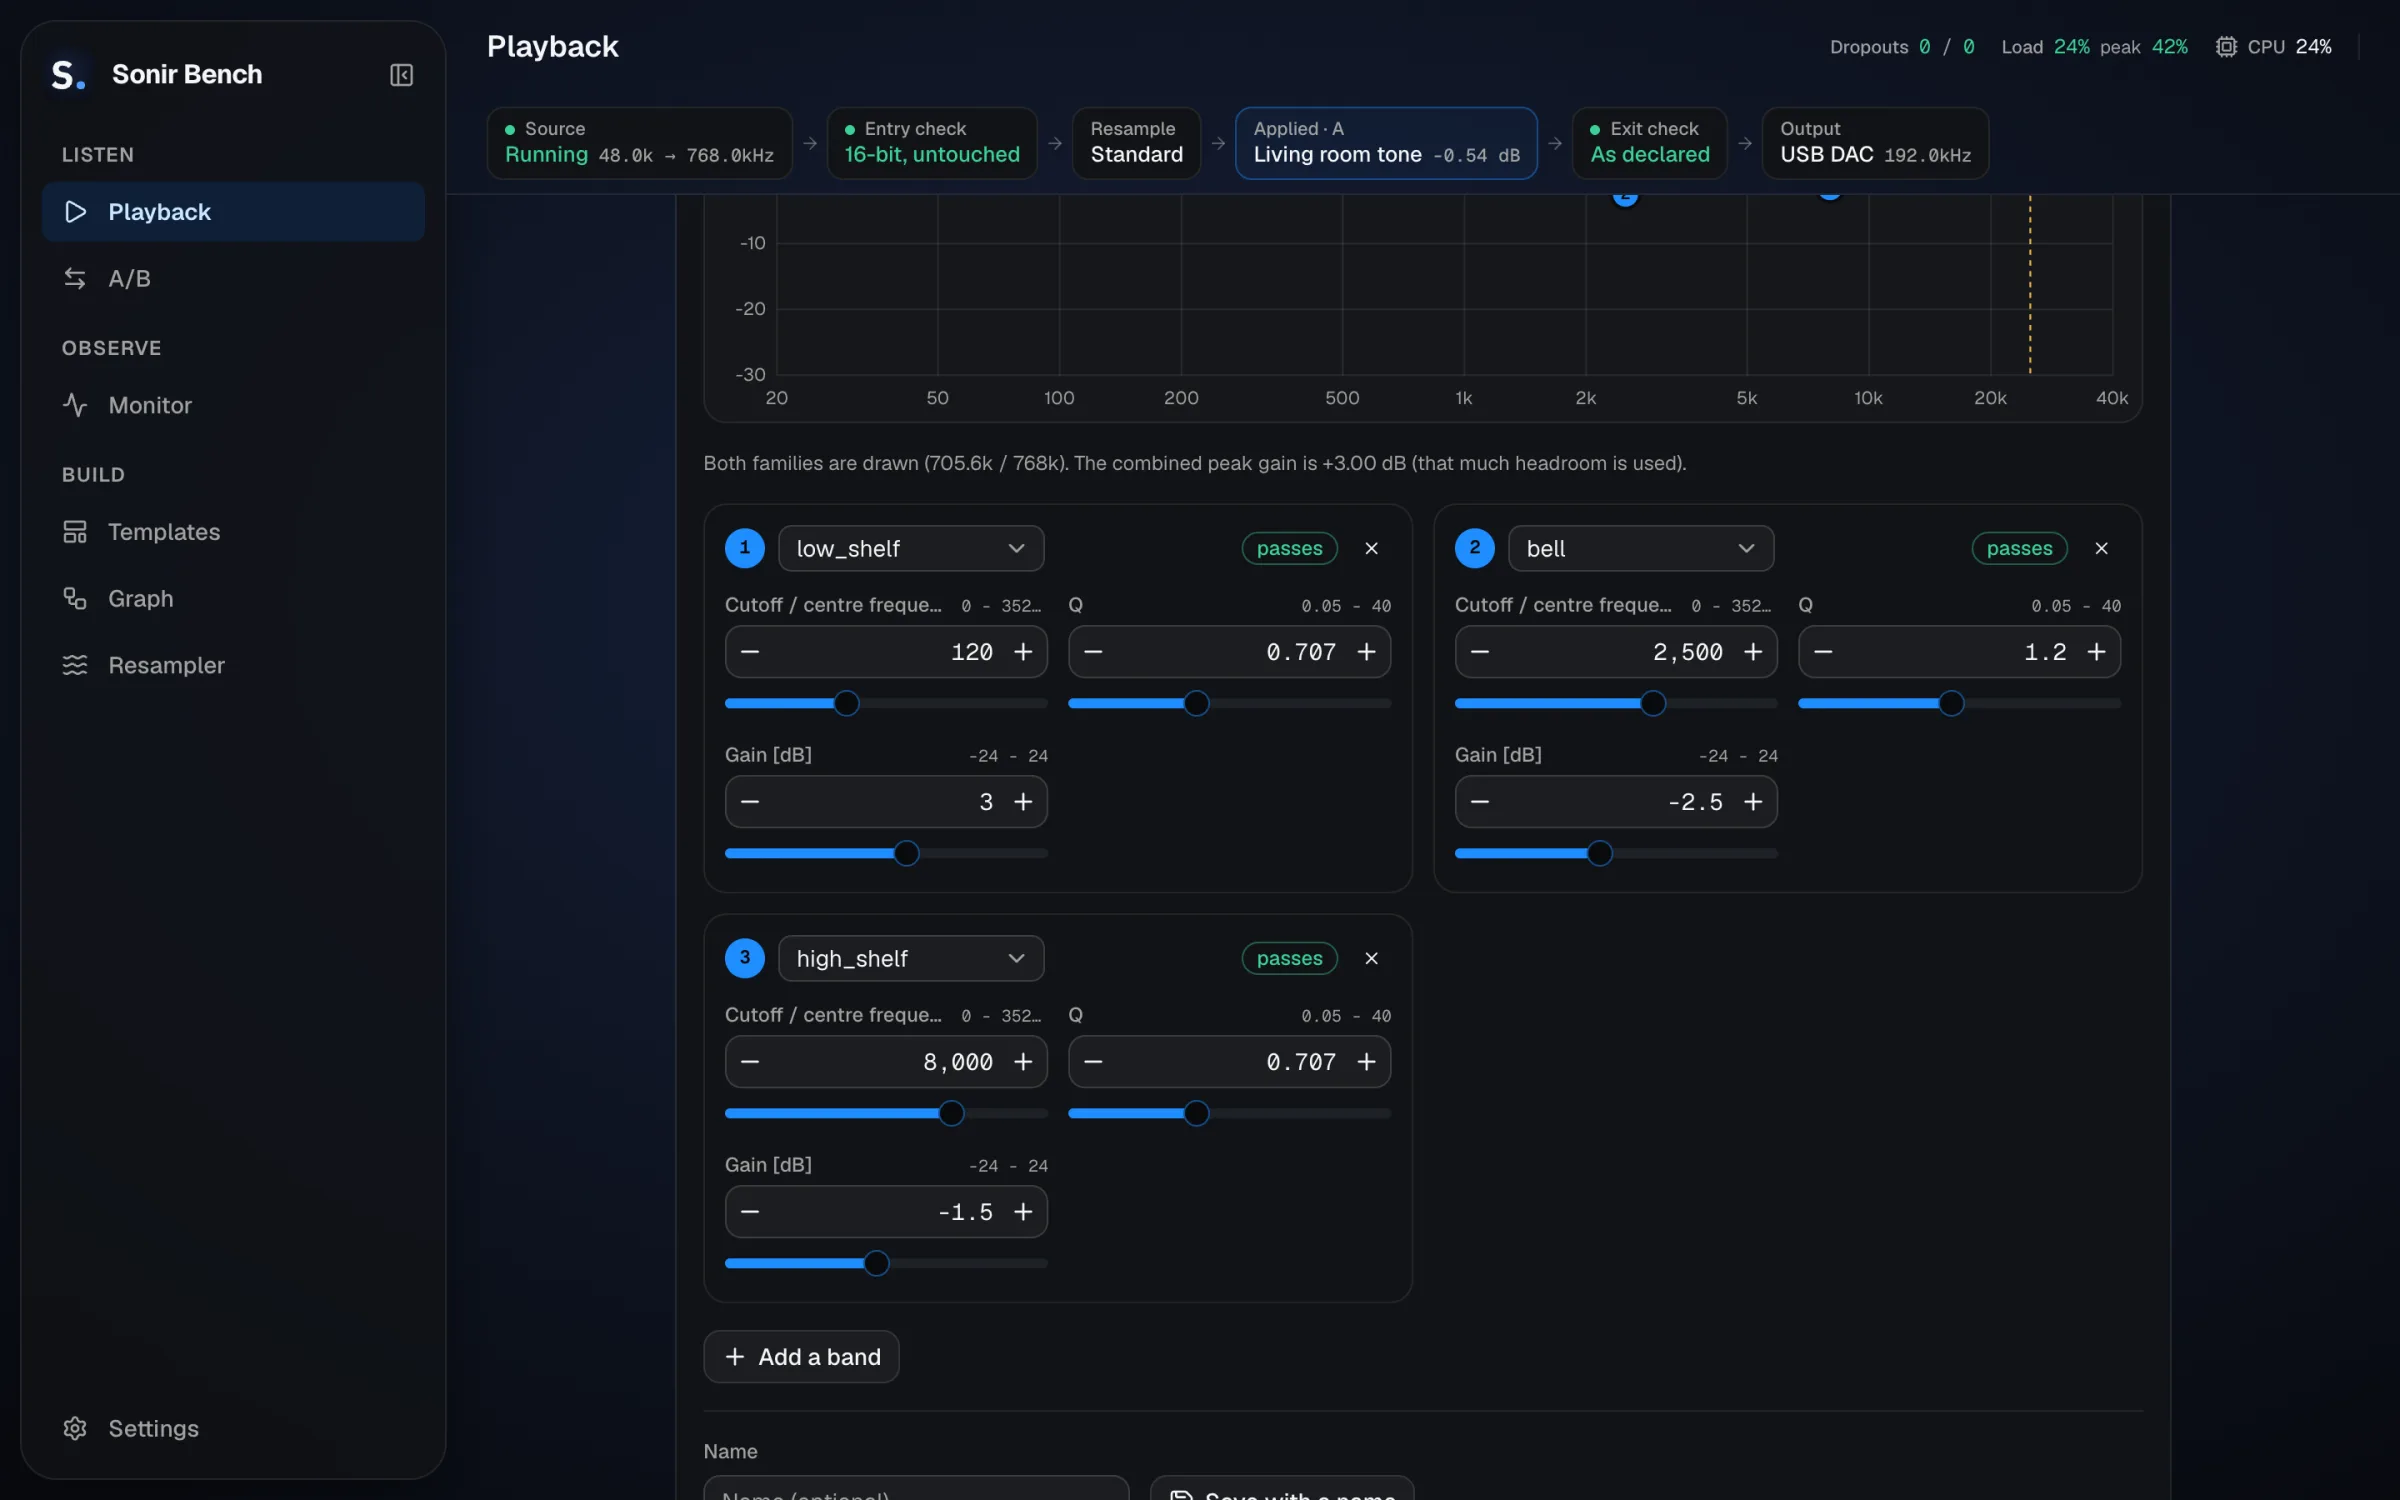Click the Sonir Bench logo icon
Image resolution: width=2400 pixels, height=1500 pixels.
tap(68, 75)
